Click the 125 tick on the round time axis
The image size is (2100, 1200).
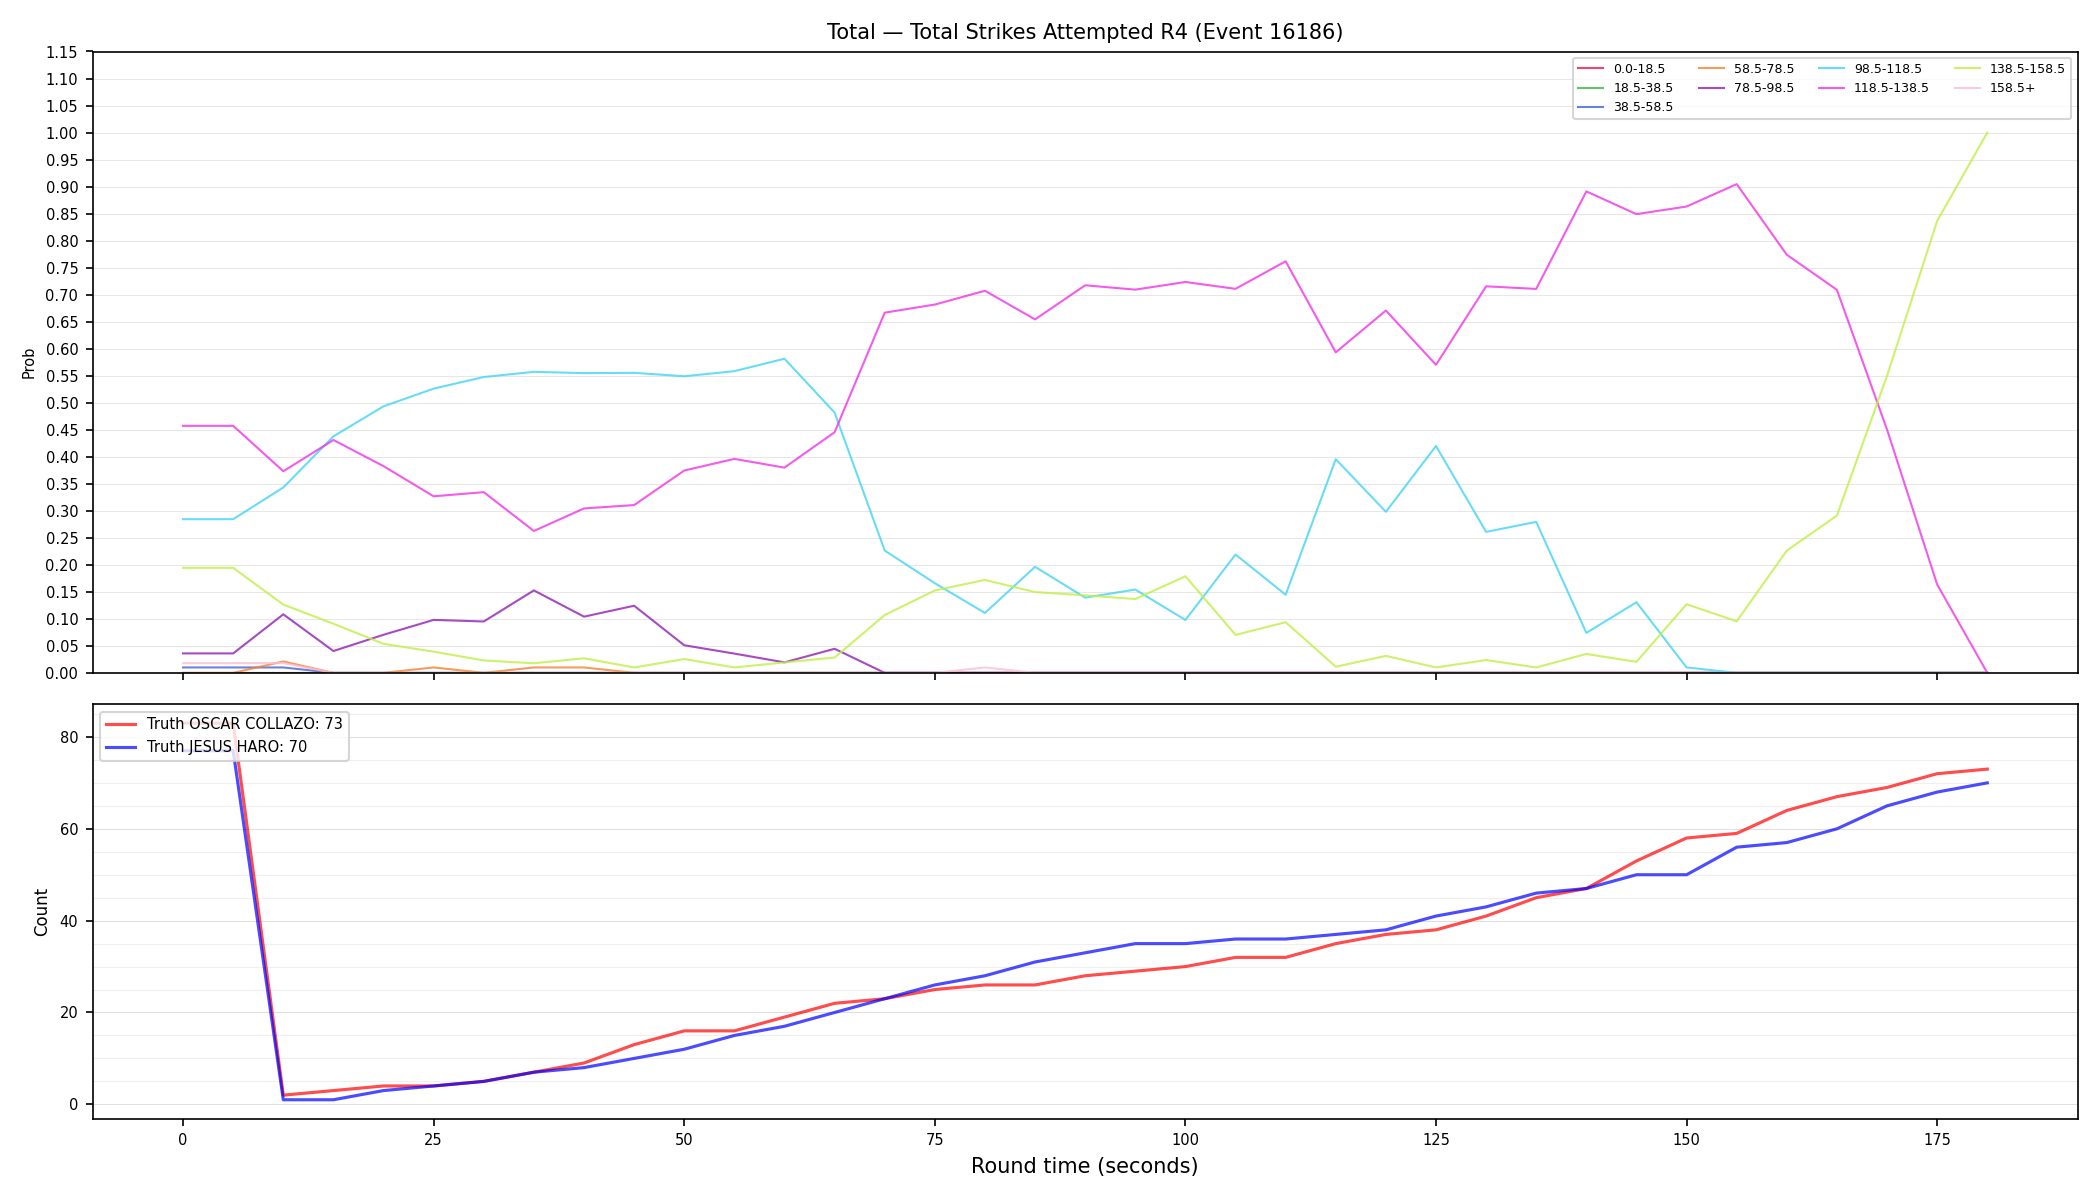tap(1436, 1139)
